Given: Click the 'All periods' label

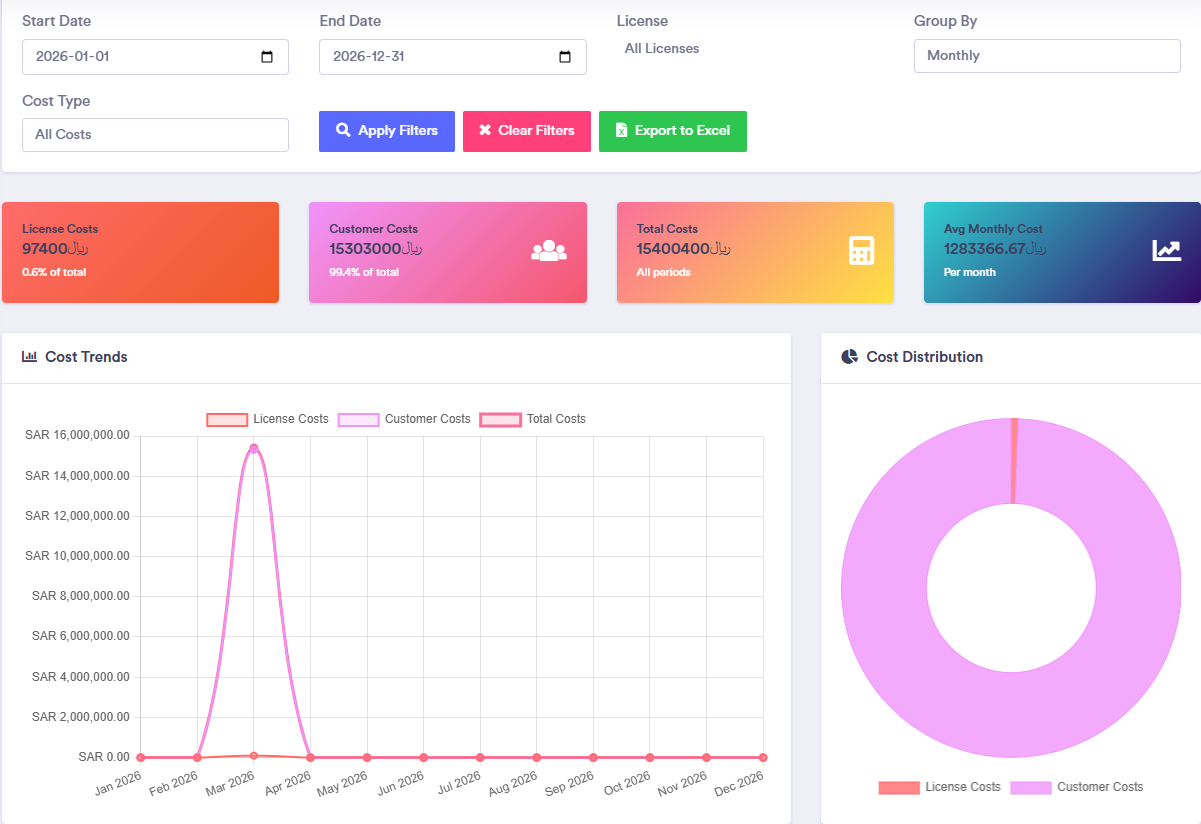Looking at the screenshot, I should [664, 272].
